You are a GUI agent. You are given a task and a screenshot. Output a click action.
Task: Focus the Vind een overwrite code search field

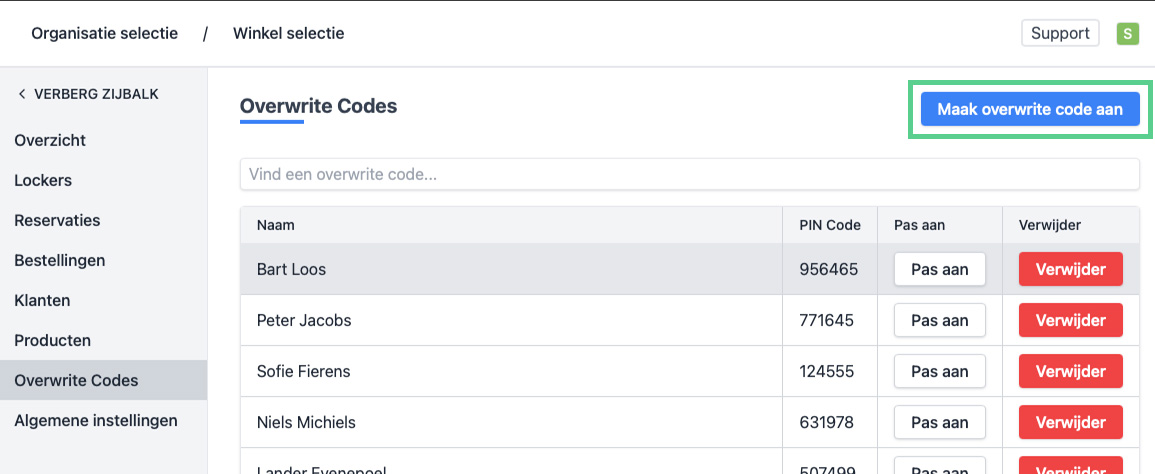[689, 174]
